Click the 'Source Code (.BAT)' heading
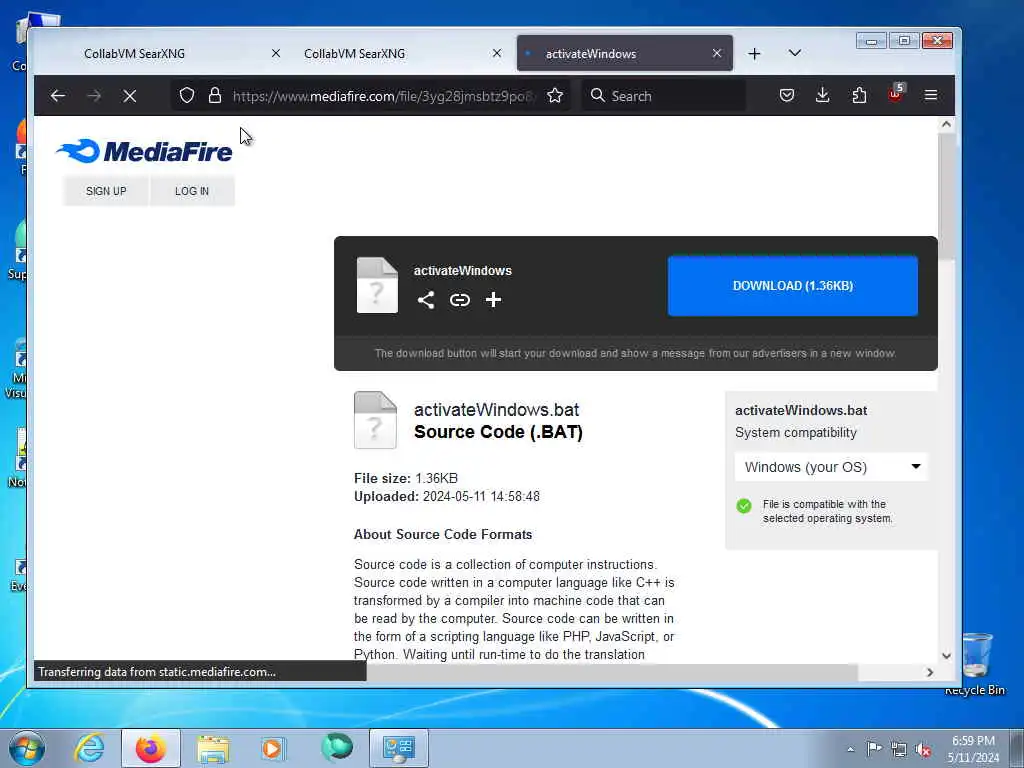The width and height of the screenshot is (1024, 768). 498,432
